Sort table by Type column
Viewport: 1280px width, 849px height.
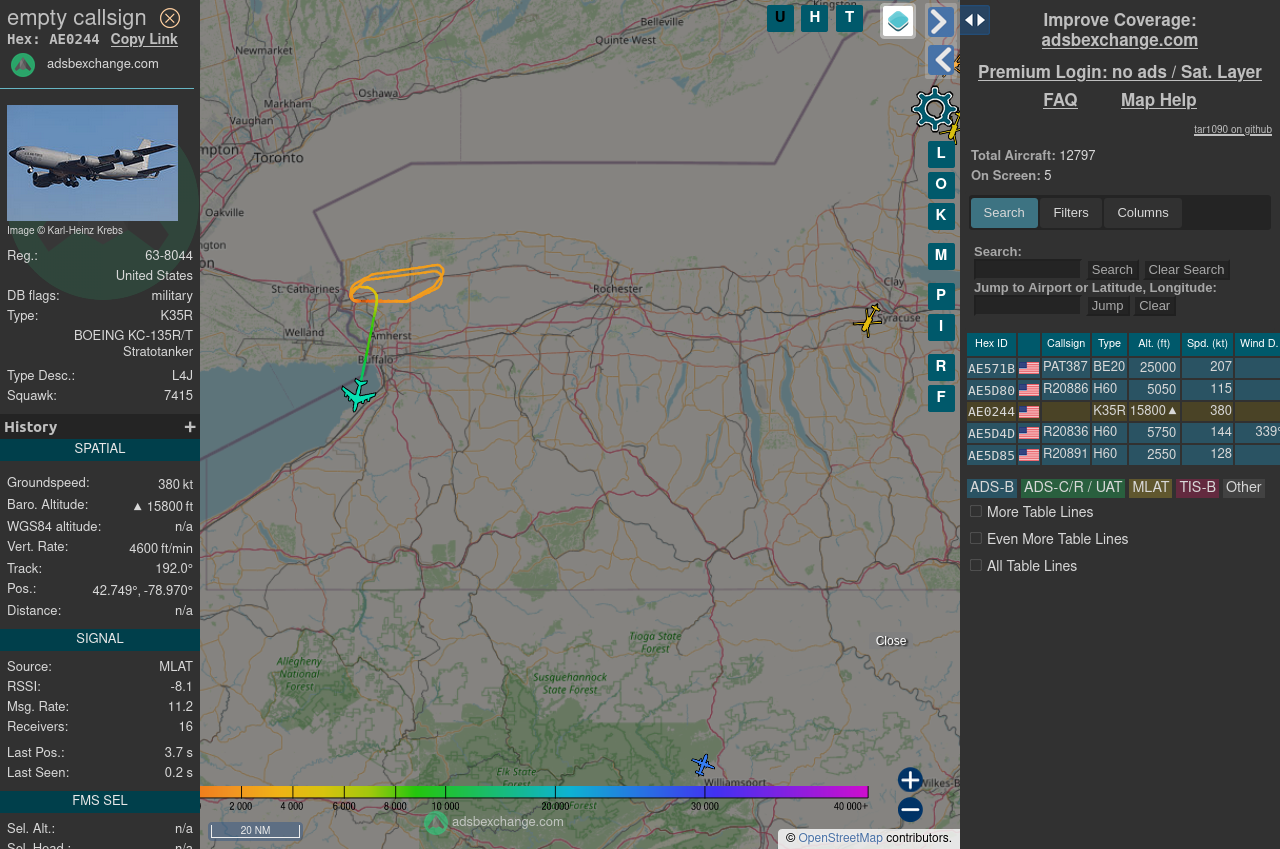tap(1109, 344)
